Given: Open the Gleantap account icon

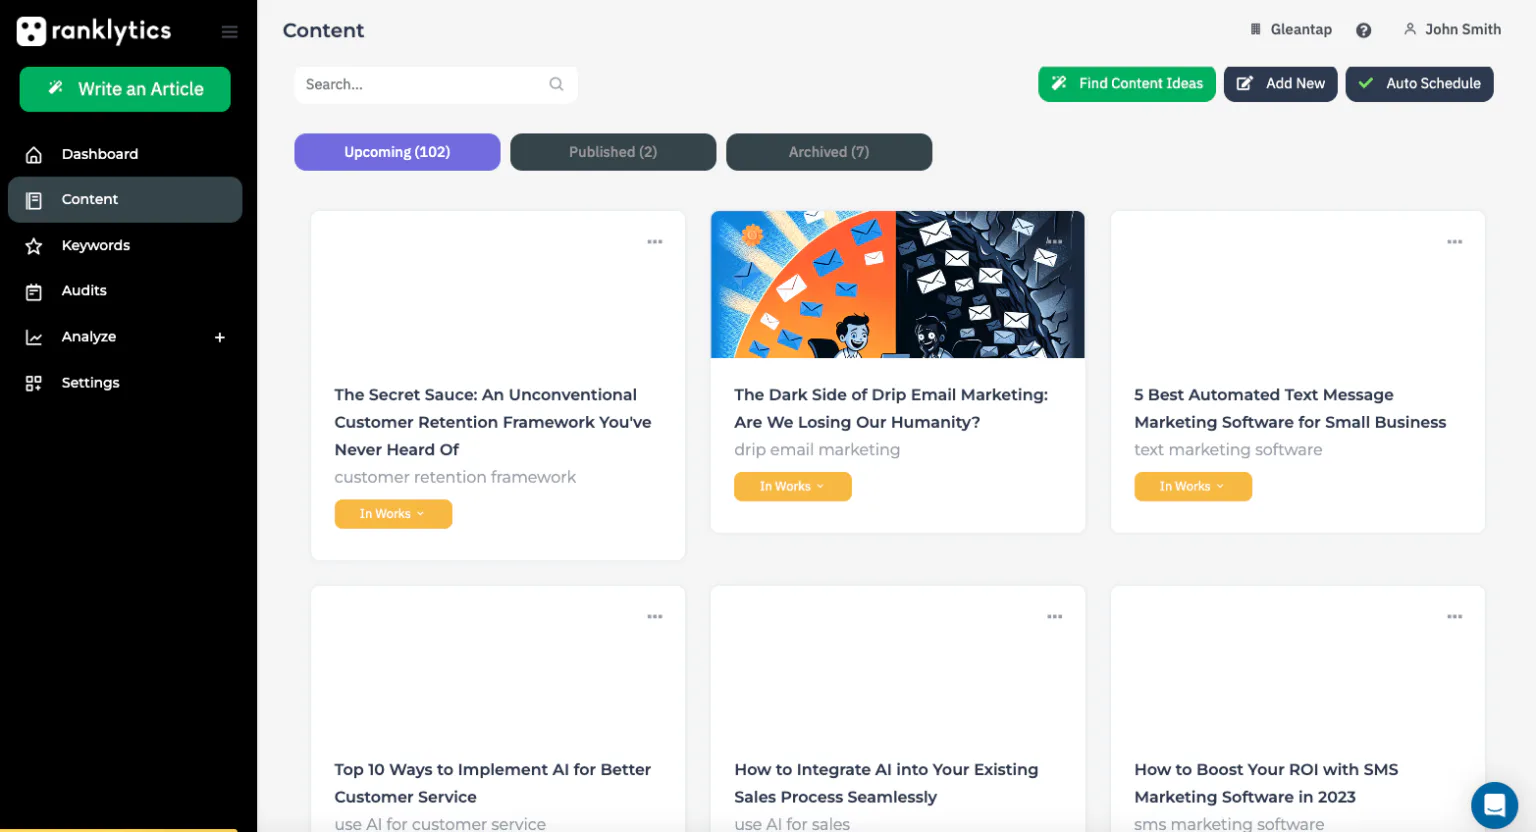Looking at the screenshot, I should [1256, 29].
